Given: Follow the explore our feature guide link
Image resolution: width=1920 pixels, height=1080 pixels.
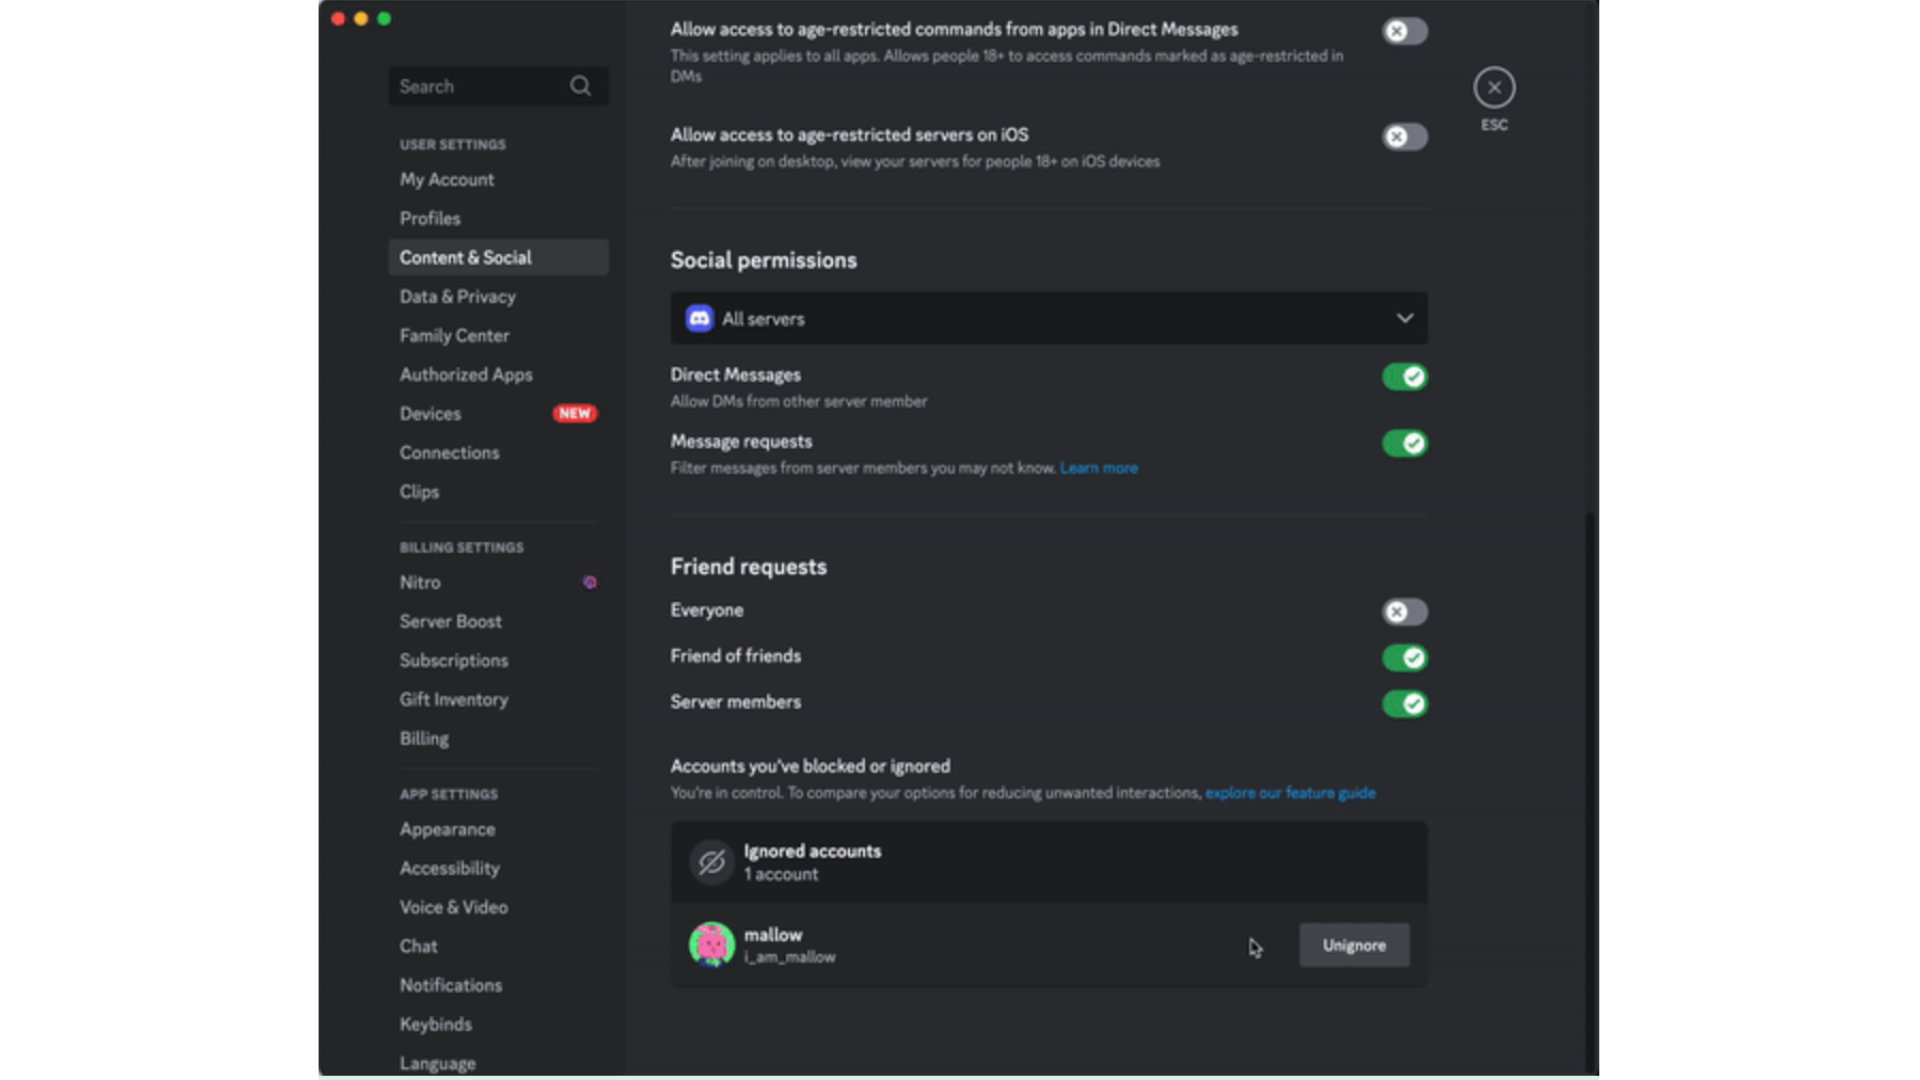Looking at the screenshot, I should click(1290, 793).
